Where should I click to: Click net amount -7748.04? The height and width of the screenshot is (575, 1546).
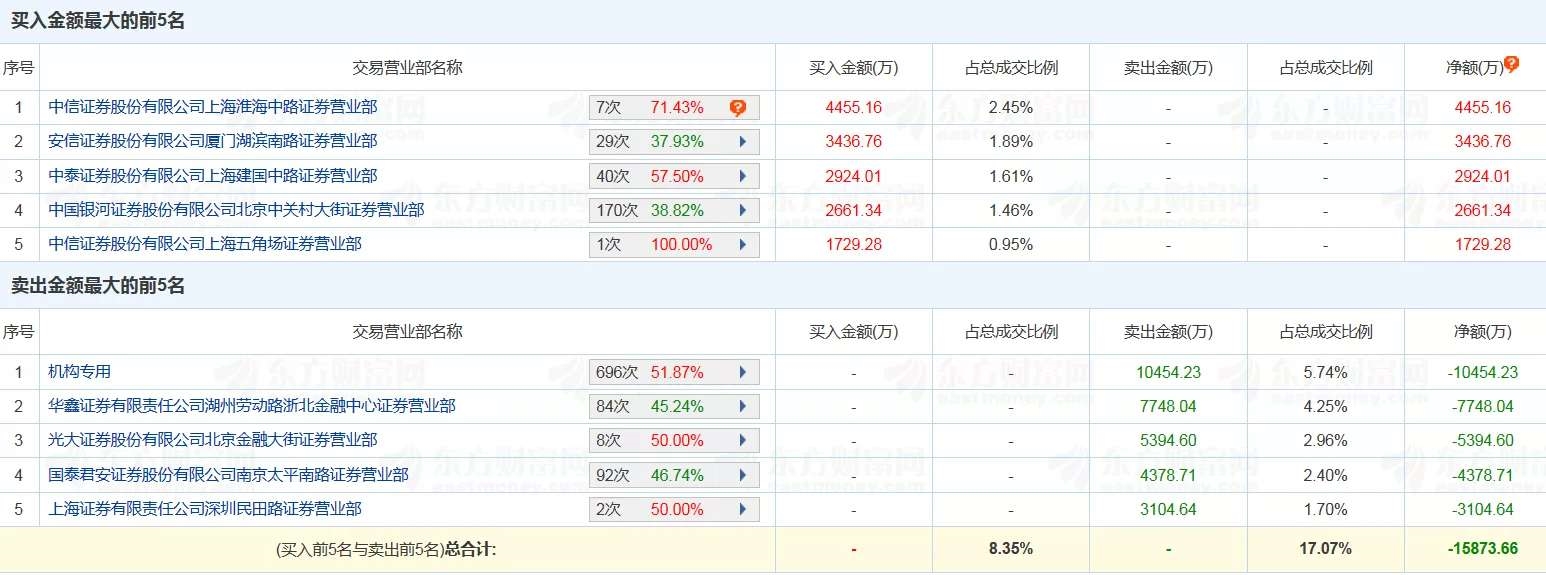[x=1482, y=406]
